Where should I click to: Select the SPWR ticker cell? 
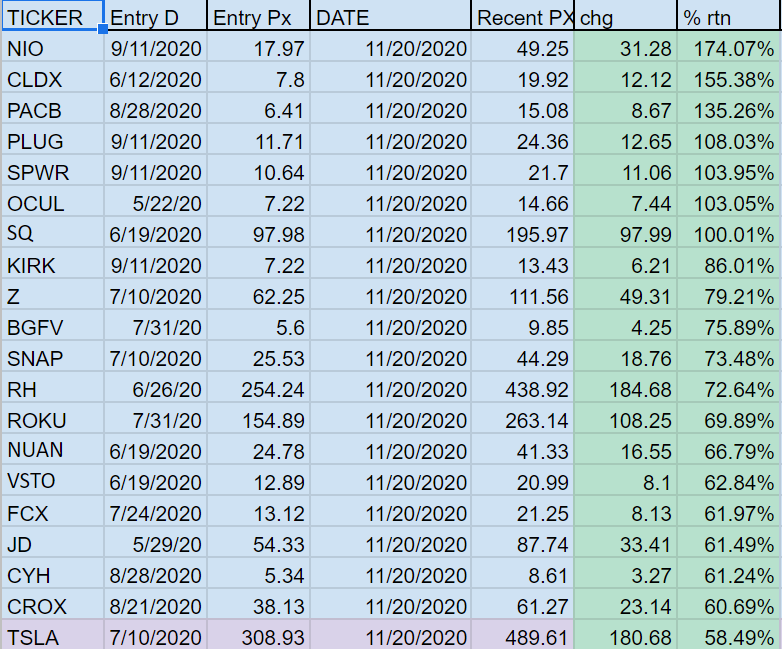point(52,171)
